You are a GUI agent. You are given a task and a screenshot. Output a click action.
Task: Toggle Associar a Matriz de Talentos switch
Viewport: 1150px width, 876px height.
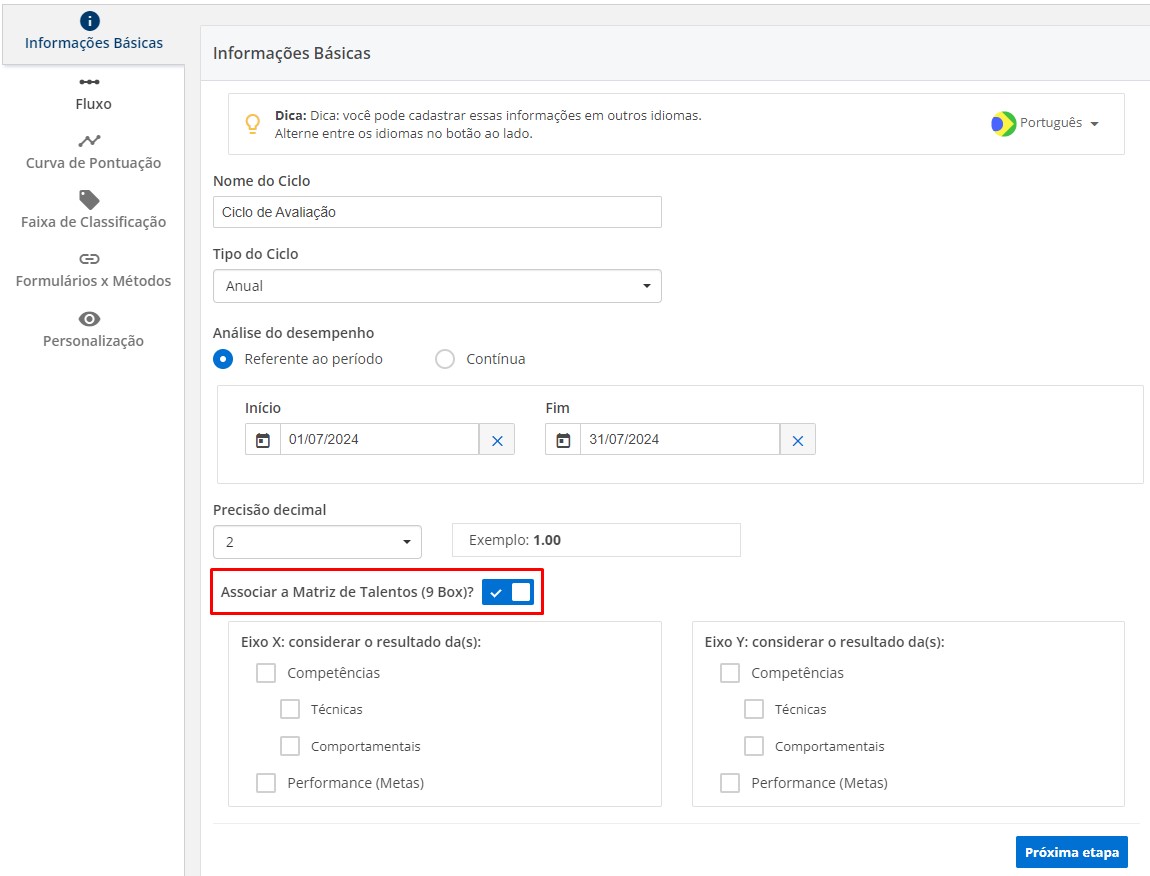508,592
